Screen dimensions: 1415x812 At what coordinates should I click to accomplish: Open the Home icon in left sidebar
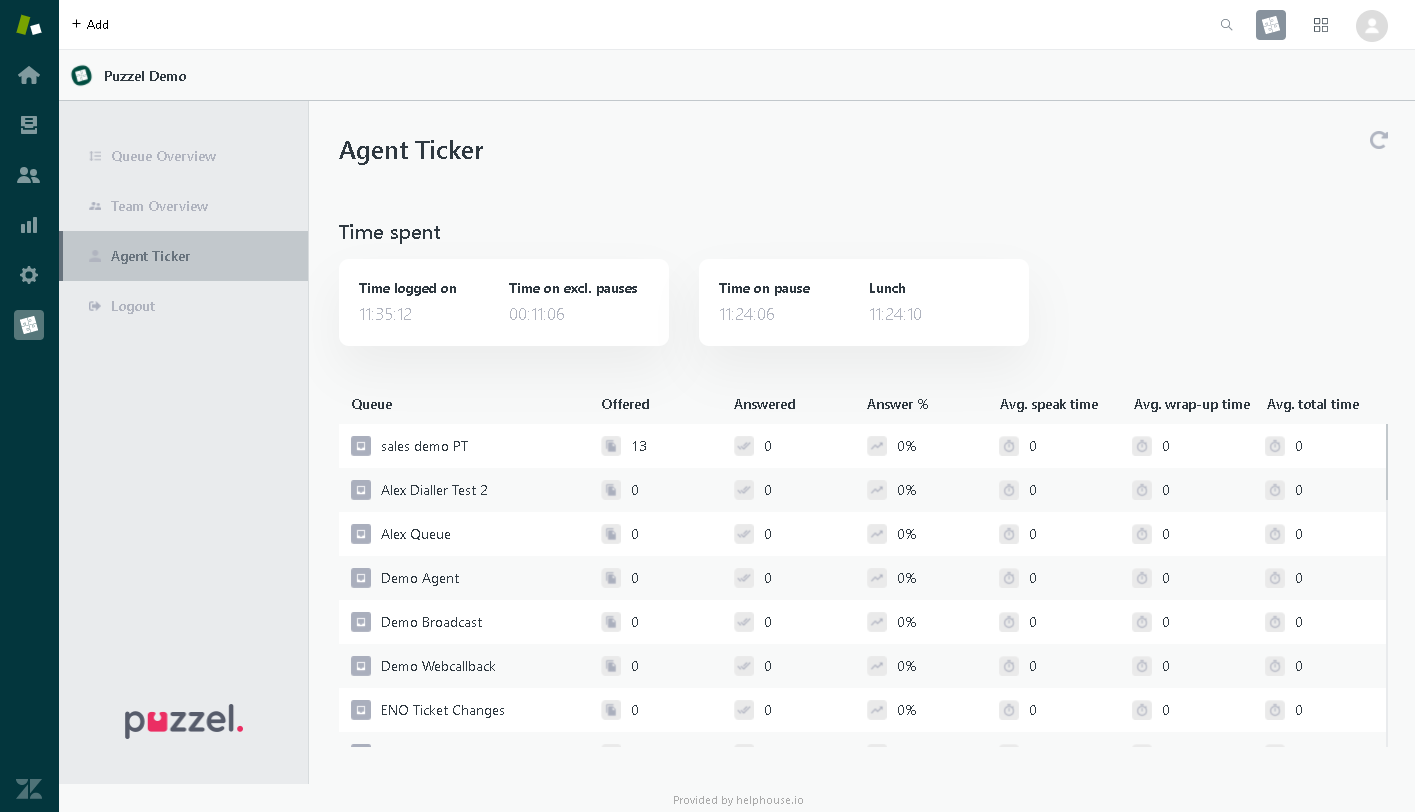(x=29, y=75)
